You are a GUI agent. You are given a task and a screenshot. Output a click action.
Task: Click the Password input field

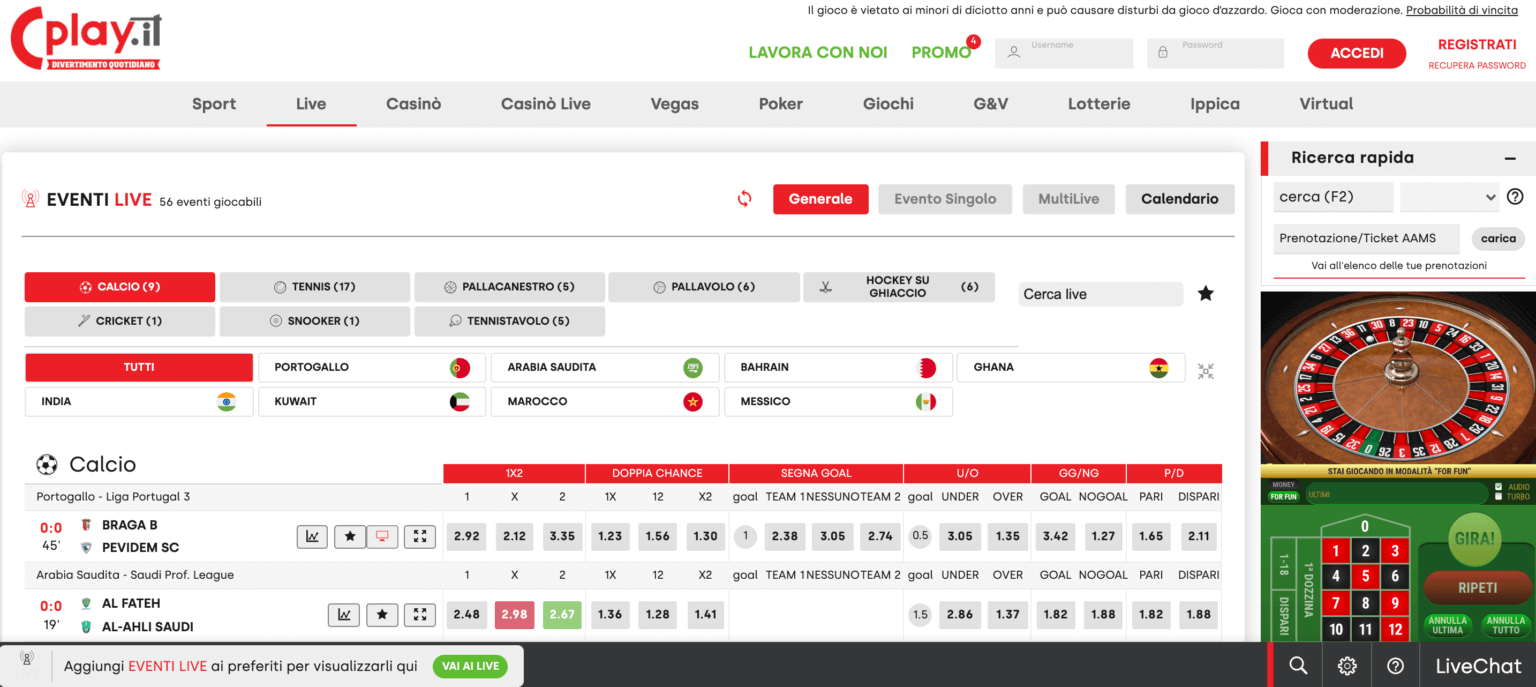click(x=1215, y=53)
